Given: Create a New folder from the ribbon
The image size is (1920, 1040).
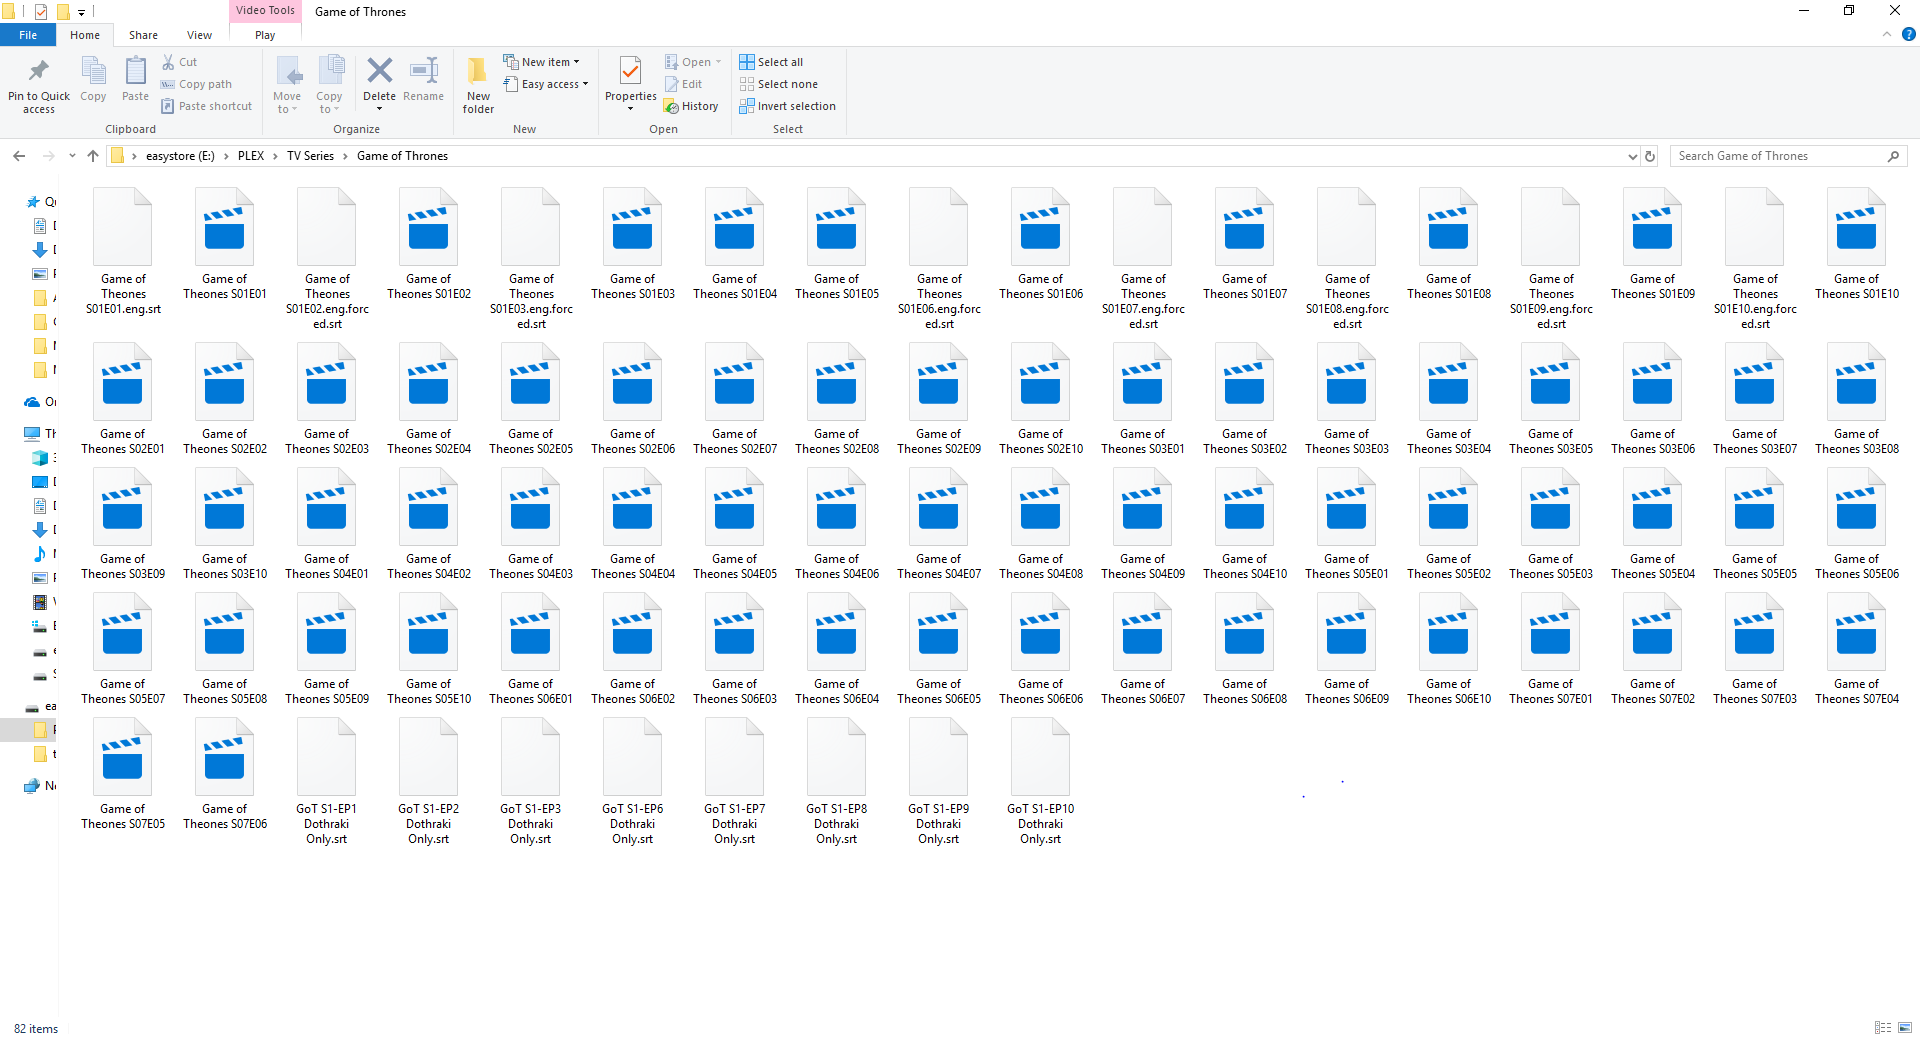Looking at the screenshot, I should (478, 85).
